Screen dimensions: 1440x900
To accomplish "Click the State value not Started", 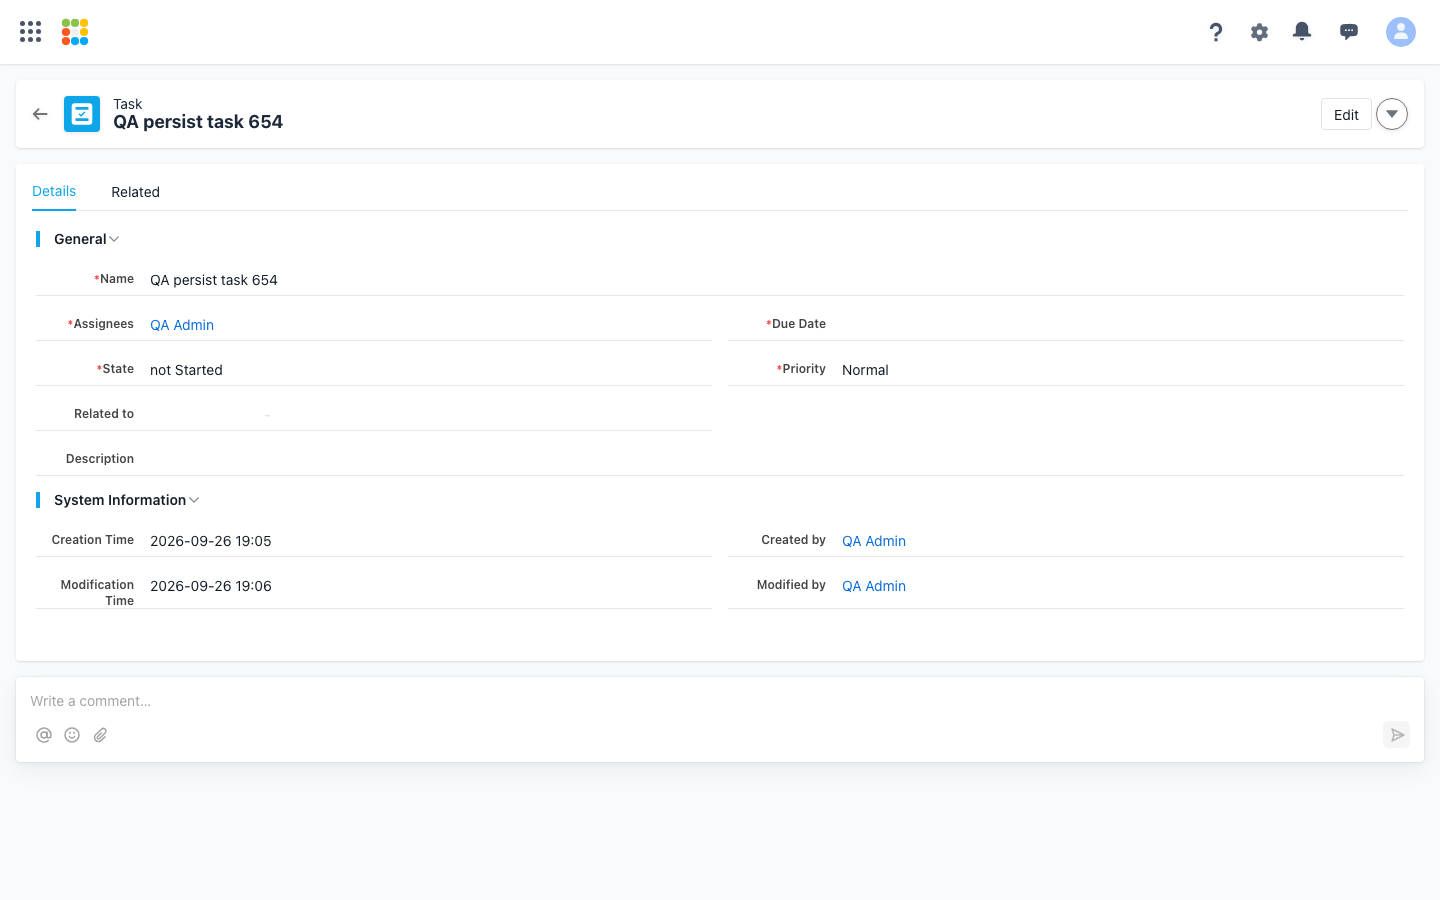I will pos(186,370).
